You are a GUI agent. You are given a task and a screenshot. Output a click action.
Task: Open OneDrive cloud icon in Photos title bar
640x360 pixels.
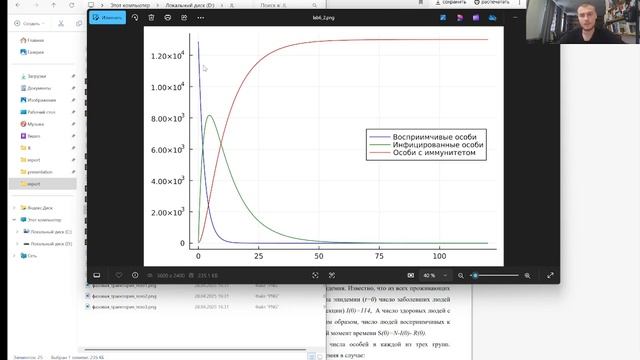click(493, 18)
